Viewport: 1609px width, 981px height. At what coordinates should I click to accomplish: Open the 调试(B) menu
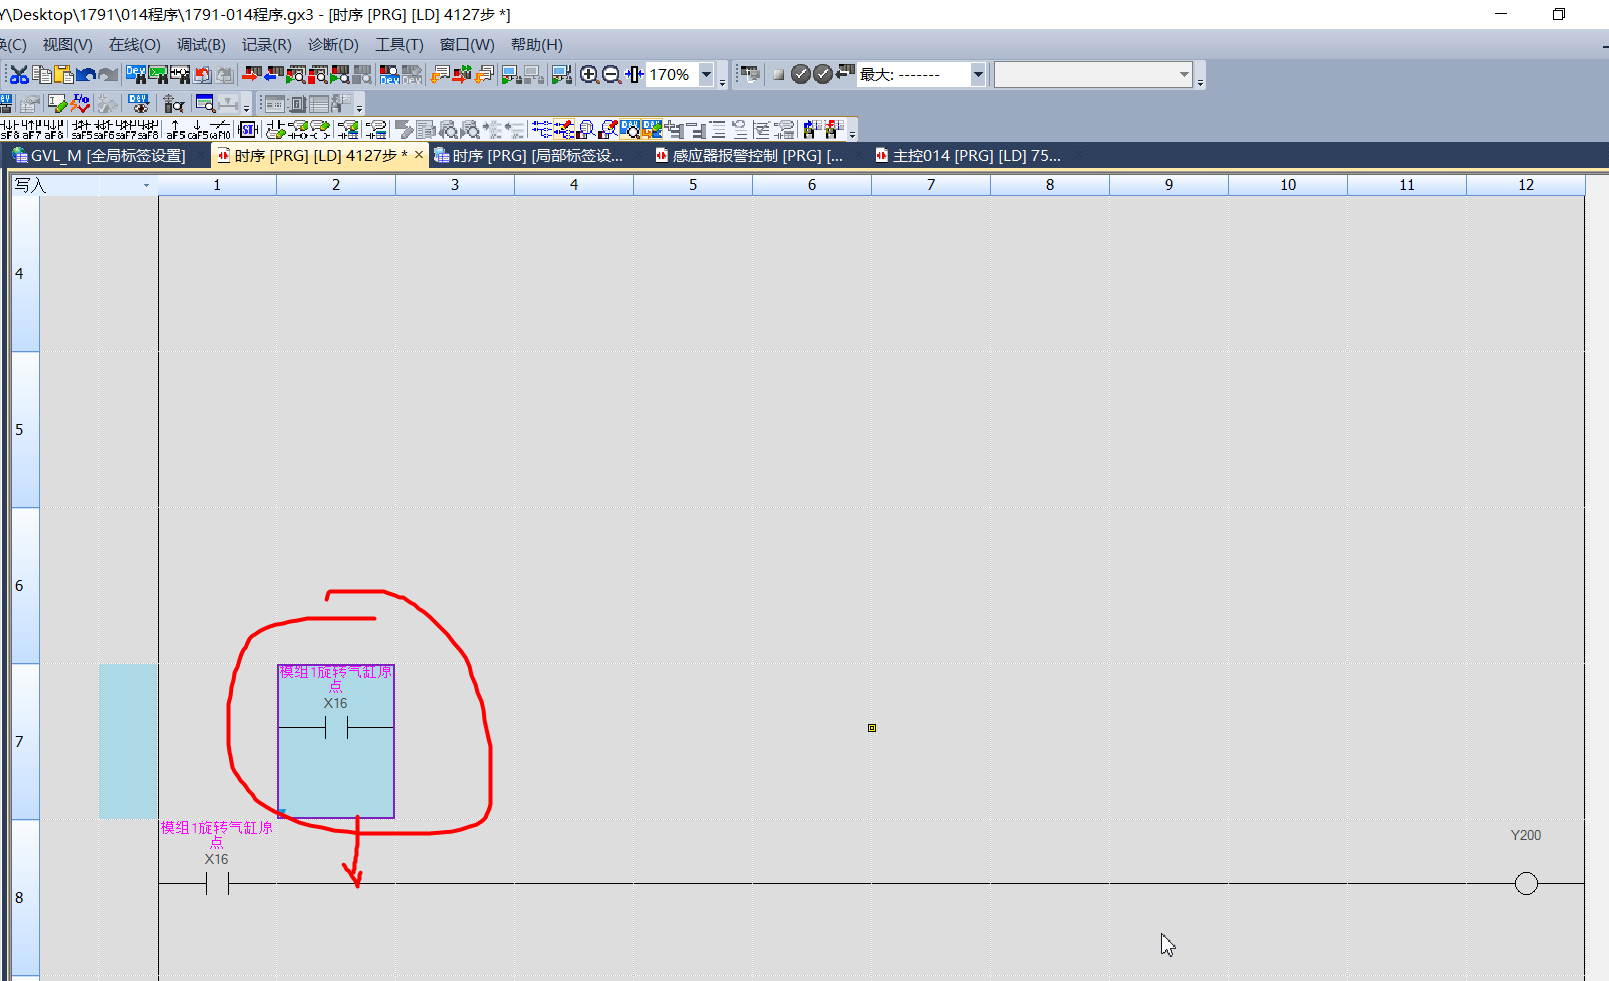[x=201, y=45]
